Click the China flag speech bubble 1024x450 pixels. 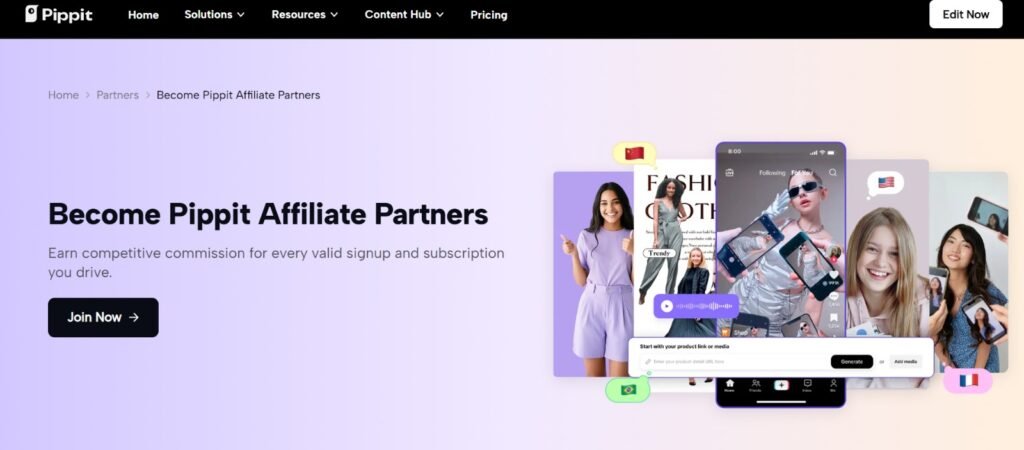pos(634,153)
